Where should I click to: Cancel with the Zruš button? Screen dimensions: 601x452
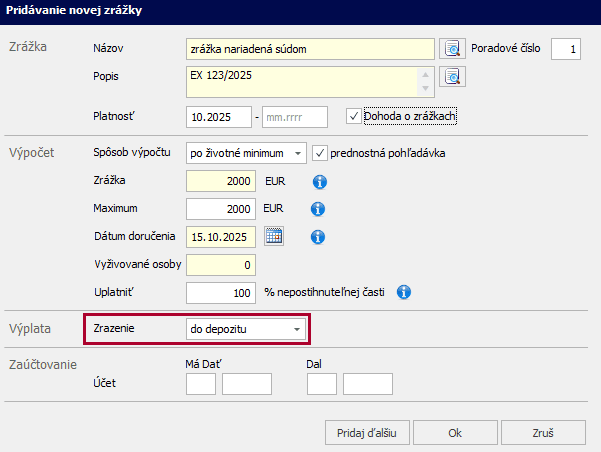tap(543, 433)
